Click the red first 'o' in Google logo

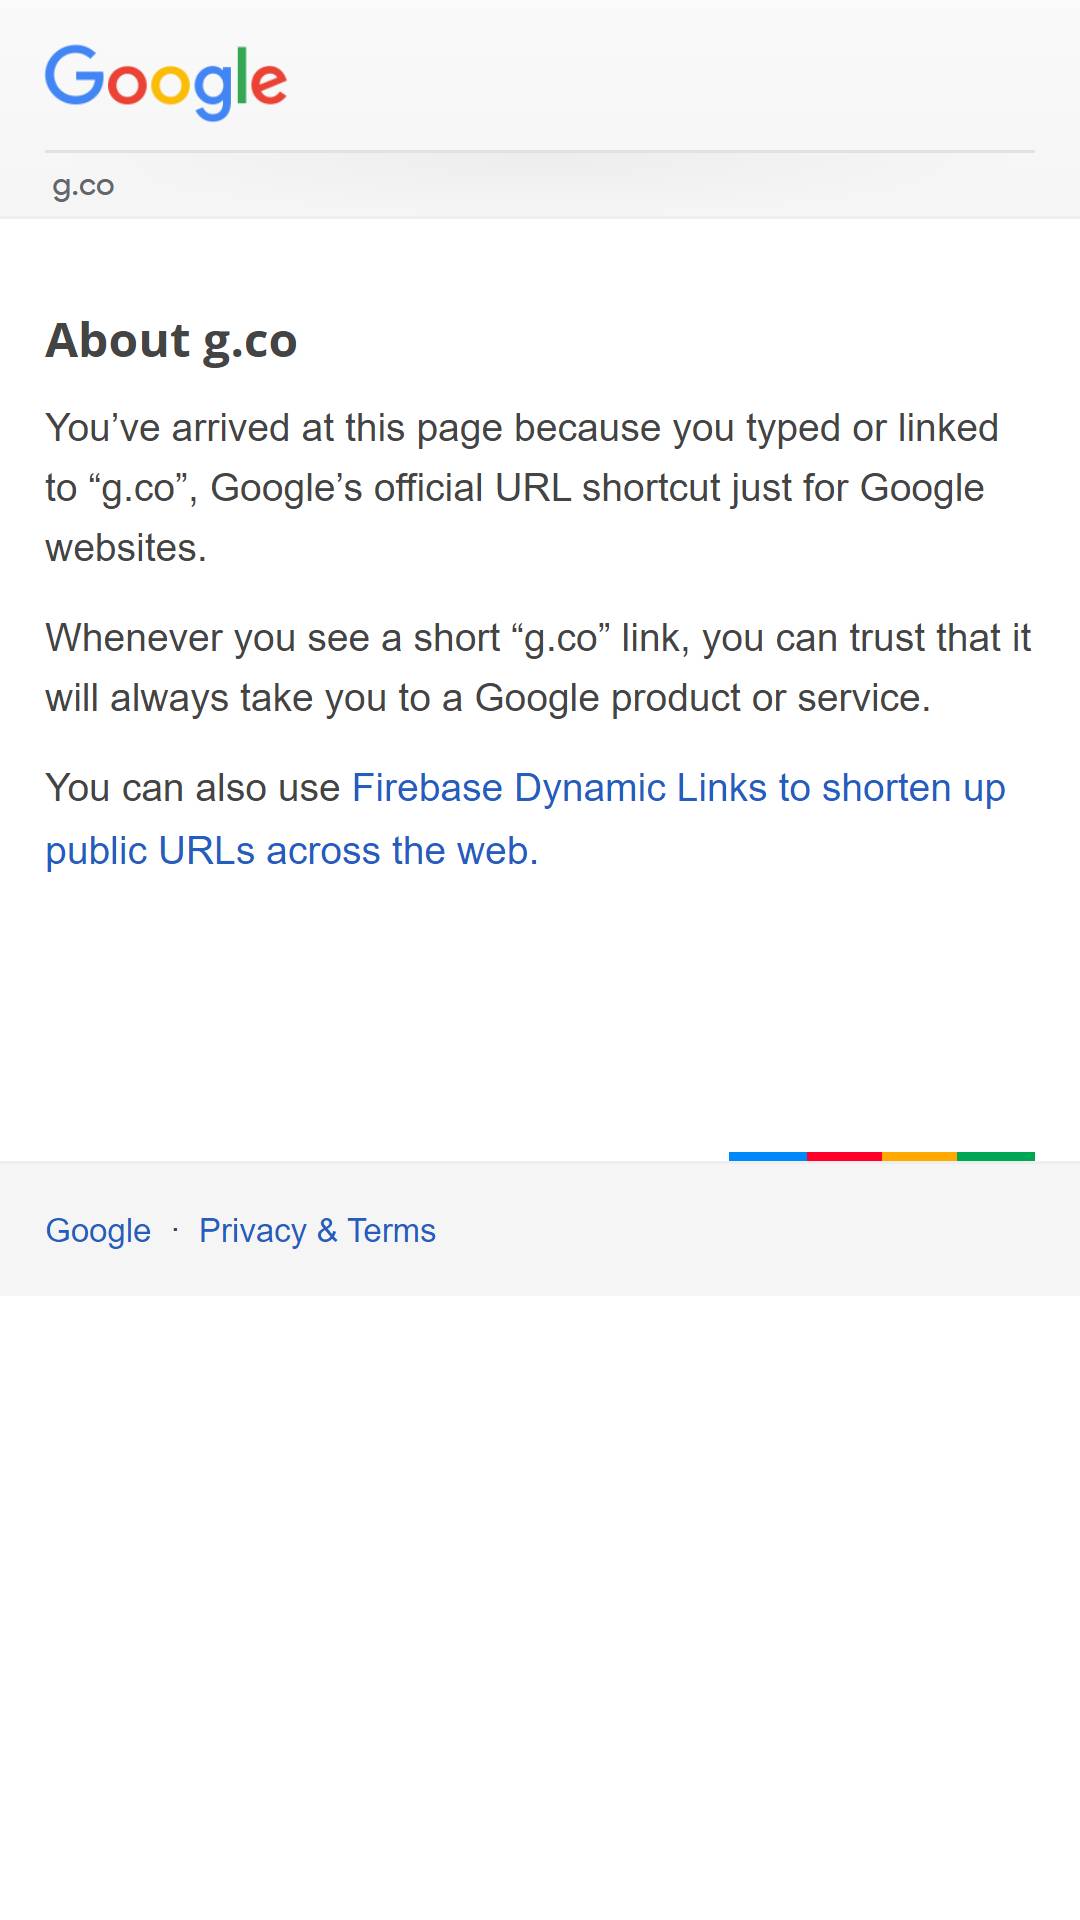coord(127,84)
